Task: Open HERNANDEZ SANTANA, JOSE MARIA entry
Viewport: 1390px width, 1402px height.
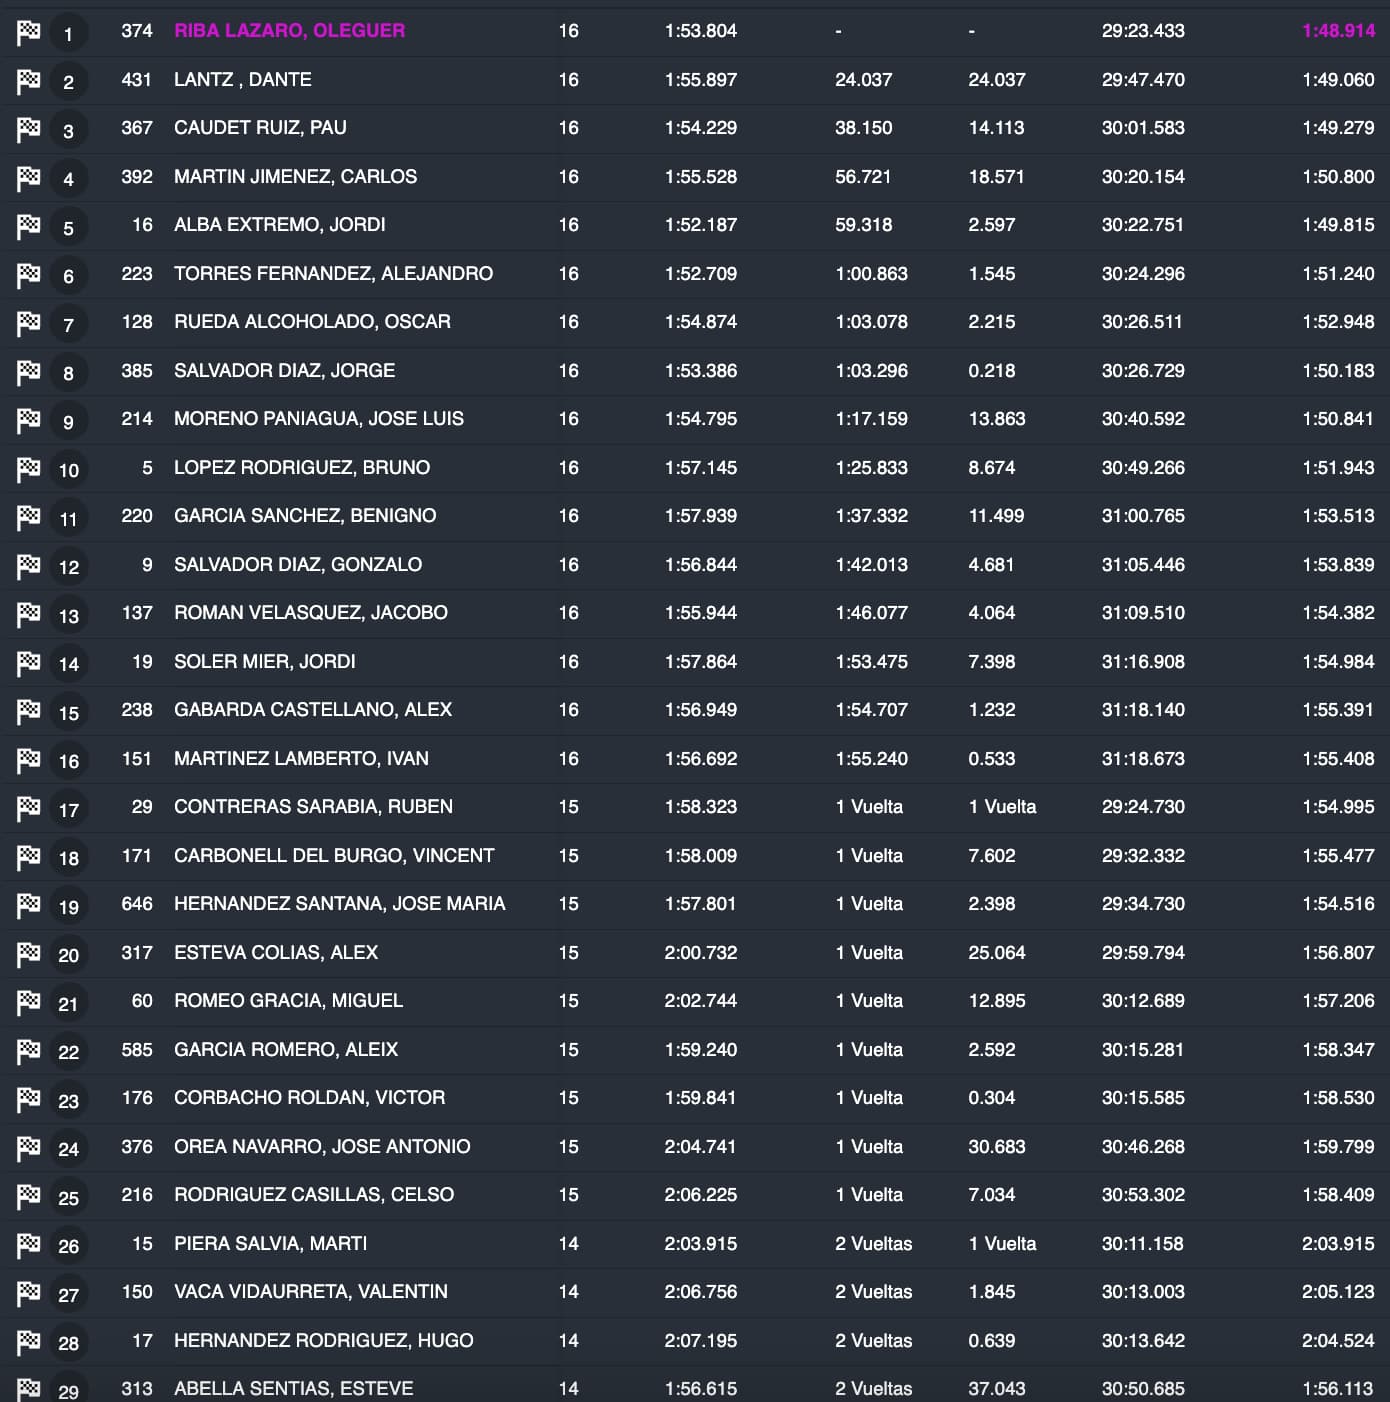Action: click(x=339, y=904)
